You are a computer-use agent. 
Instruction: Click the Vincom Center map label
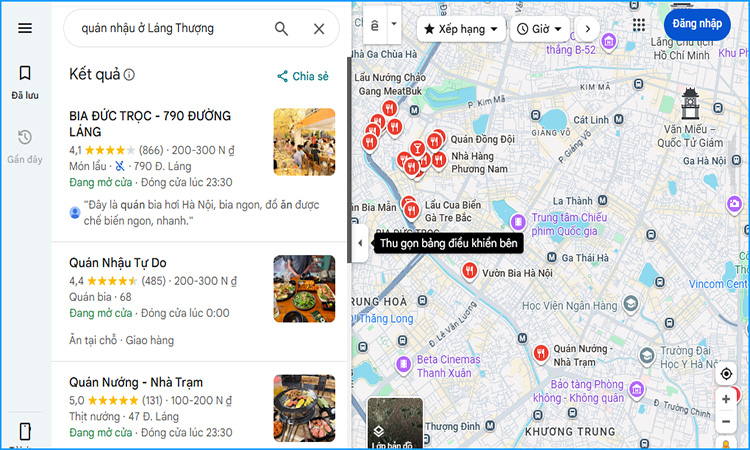(718, 284)
